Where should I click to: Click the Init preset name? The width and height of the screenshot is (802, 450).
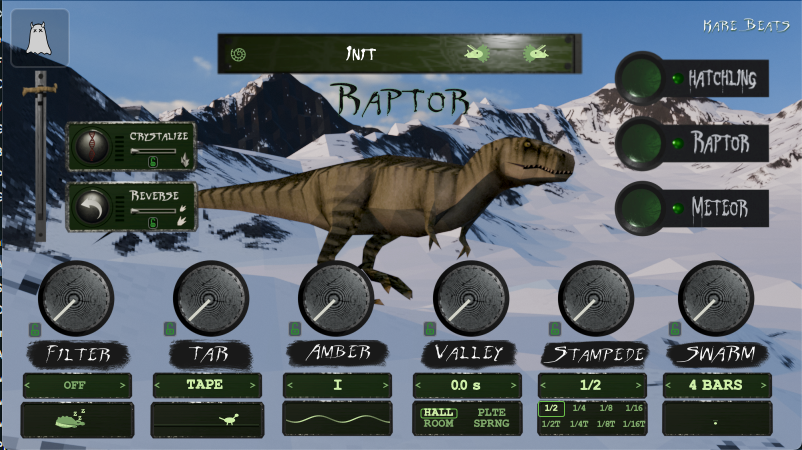tap(361, 54)
